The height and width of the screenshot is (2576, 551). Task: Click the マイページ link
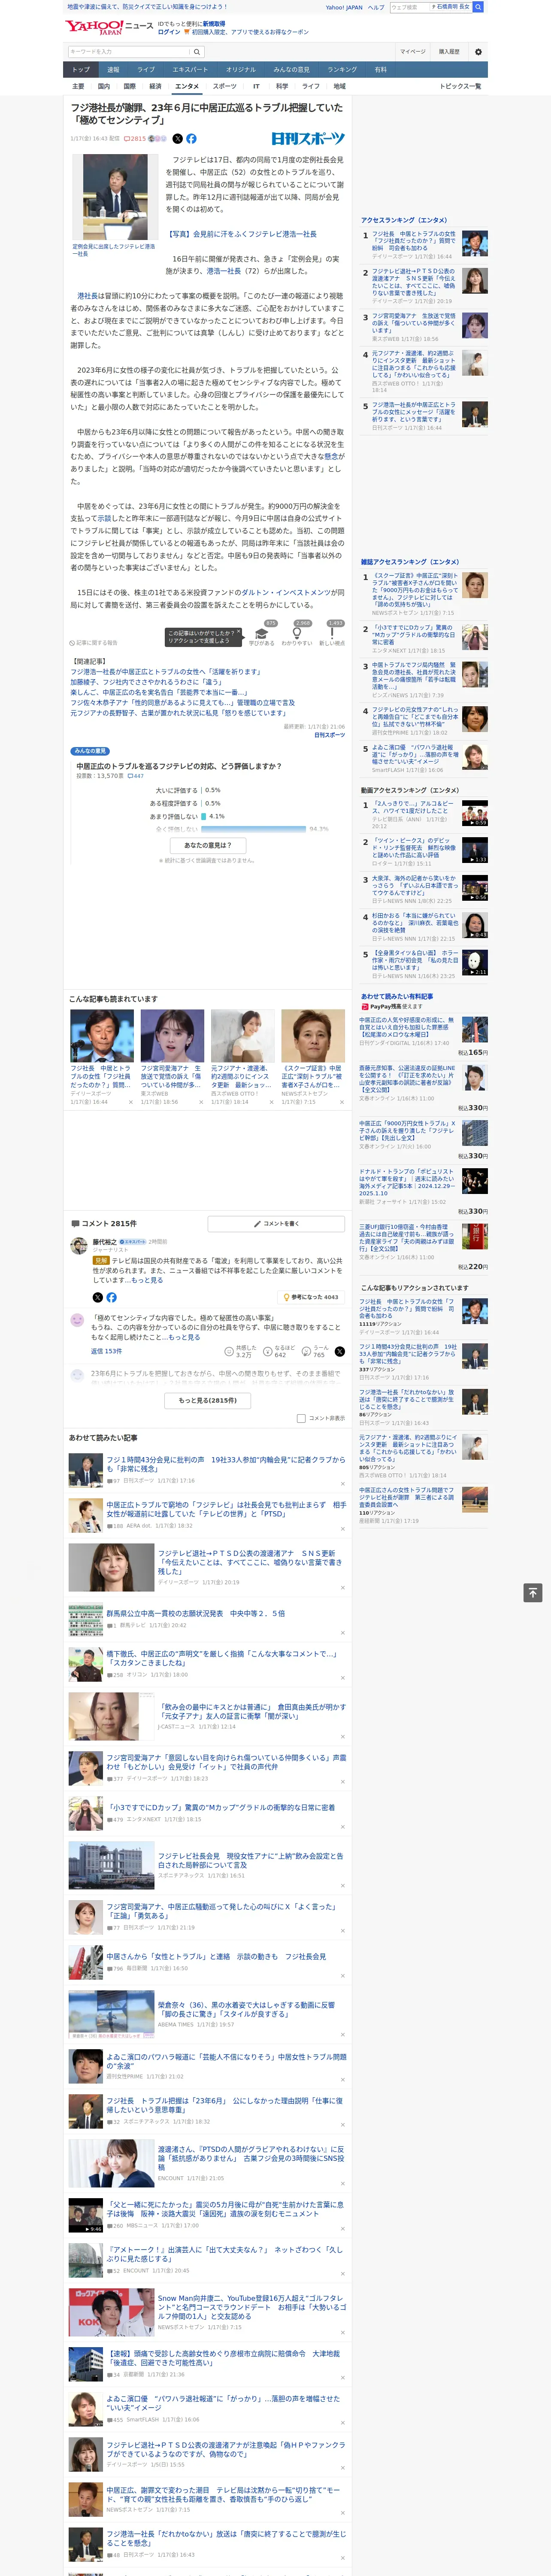click(x=412, y=52)
